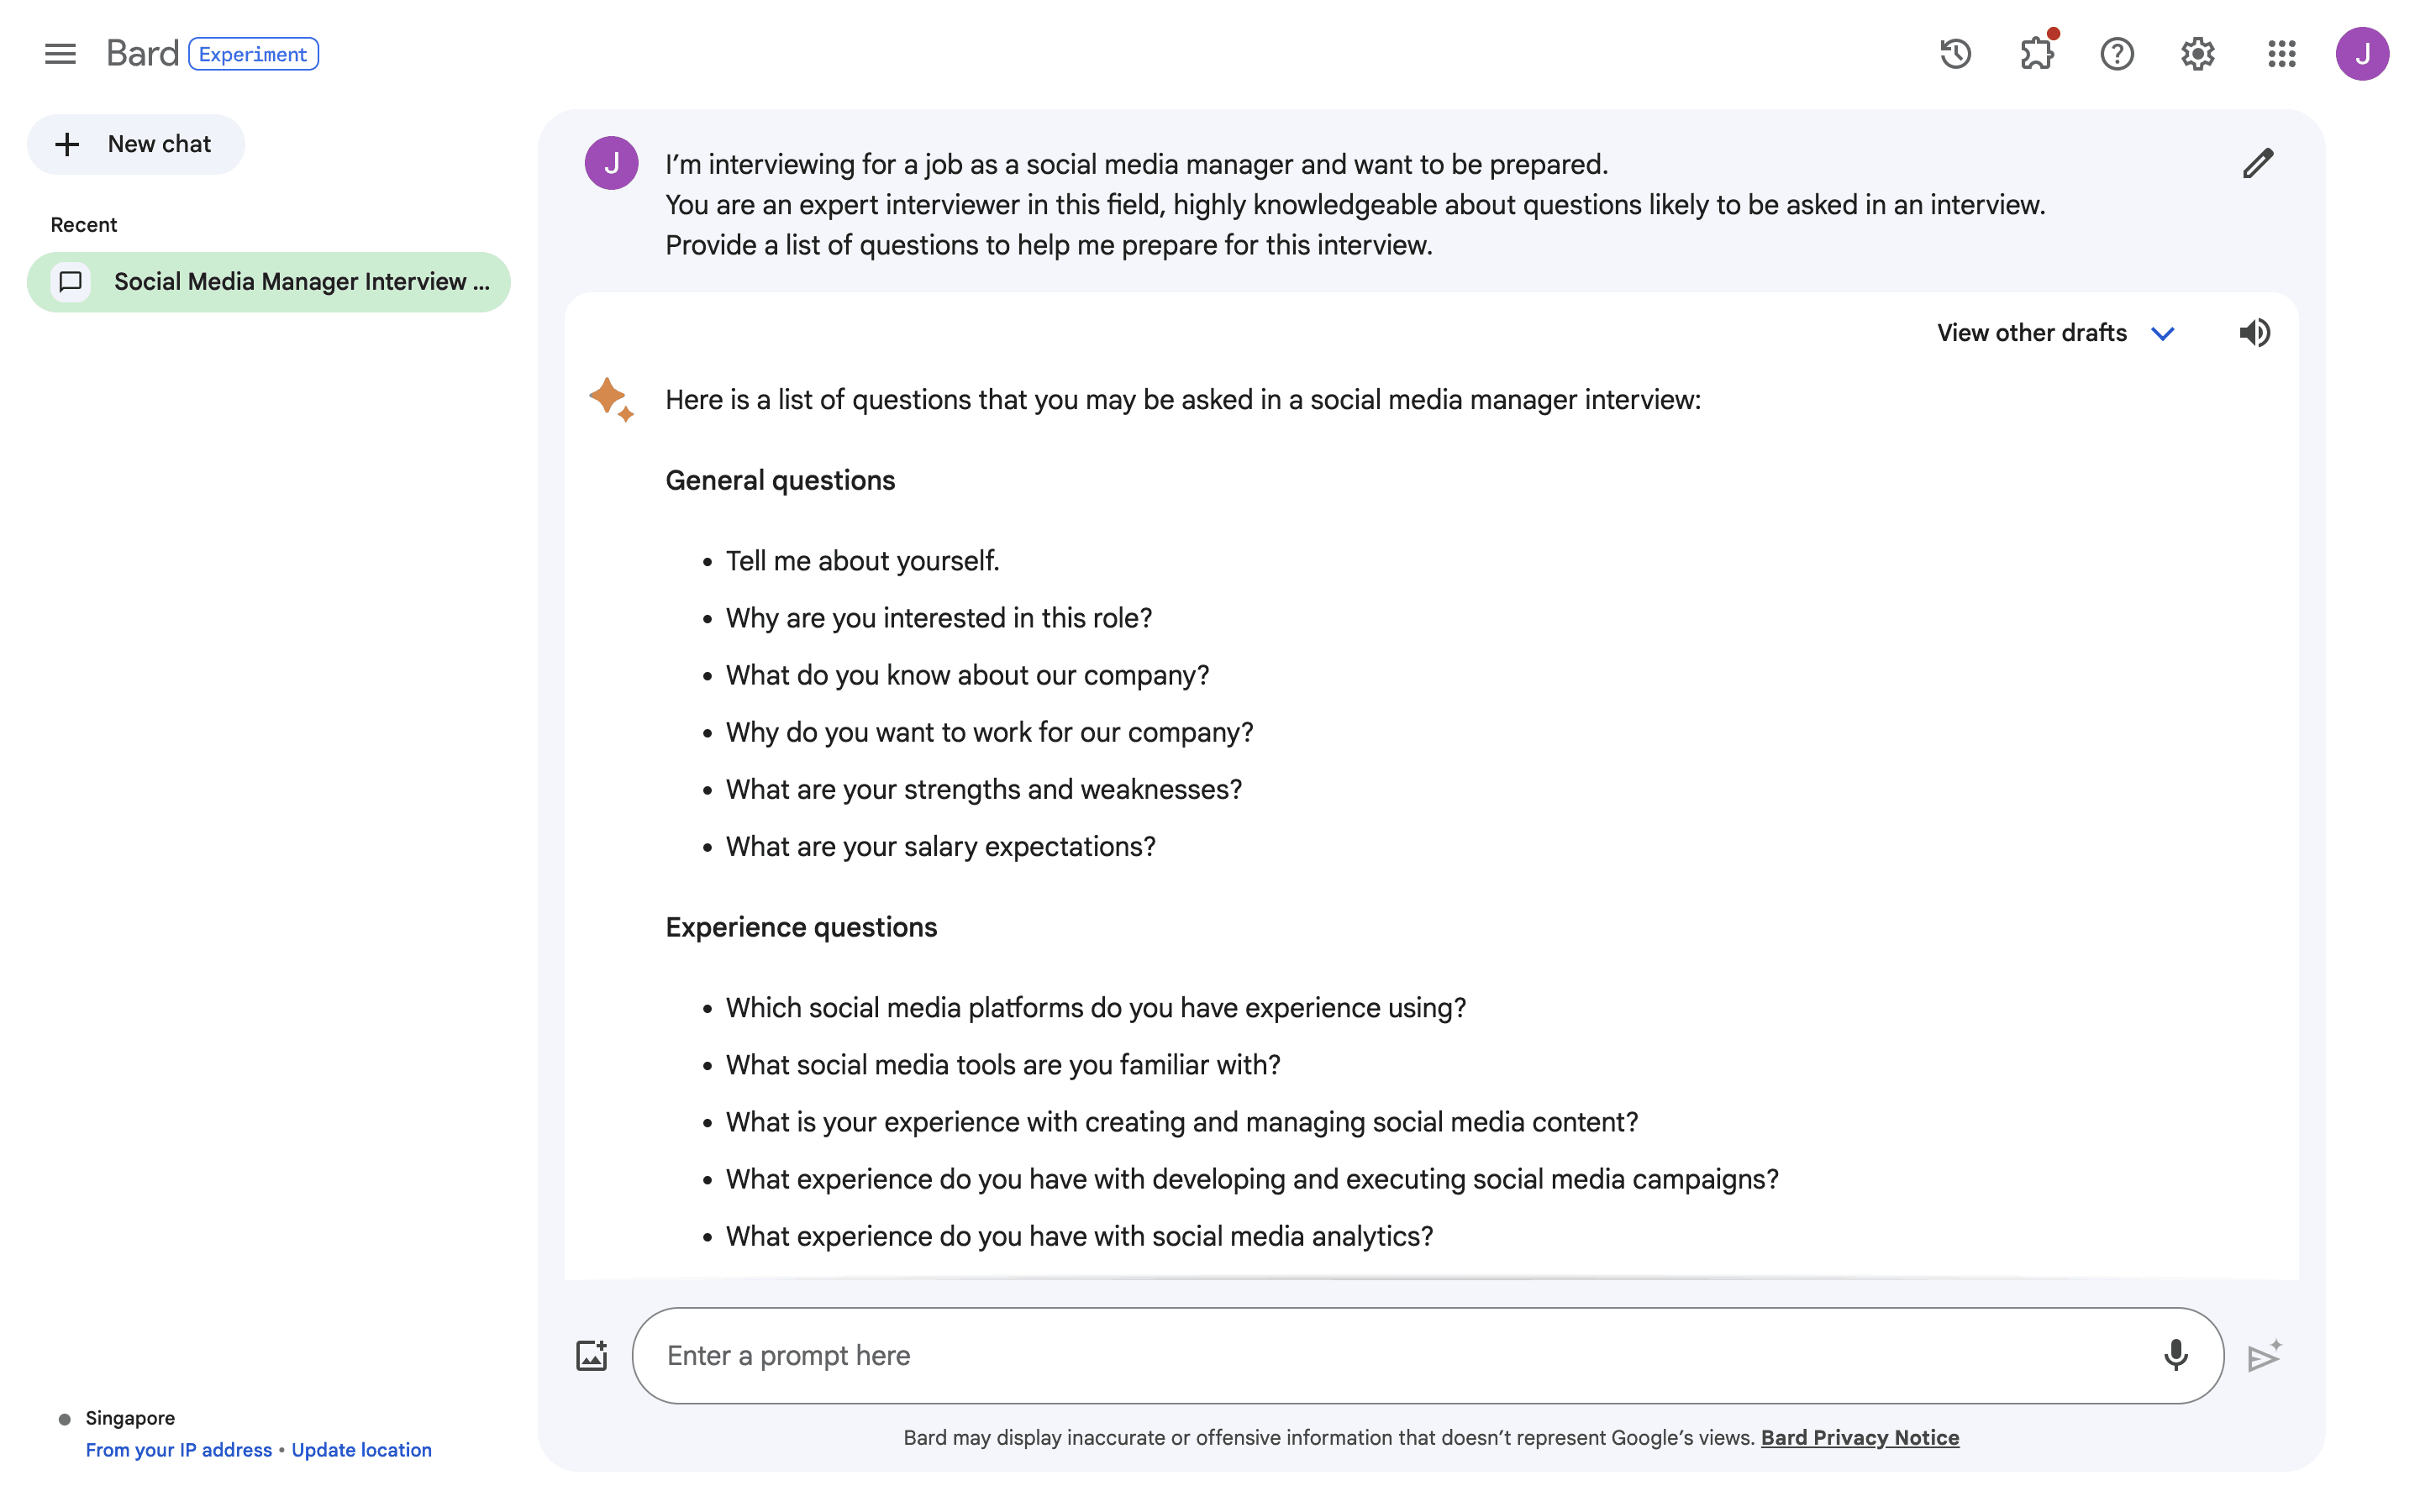Click View other drafts label
Viewport: 2420px width, 1512px height.
2031,333
